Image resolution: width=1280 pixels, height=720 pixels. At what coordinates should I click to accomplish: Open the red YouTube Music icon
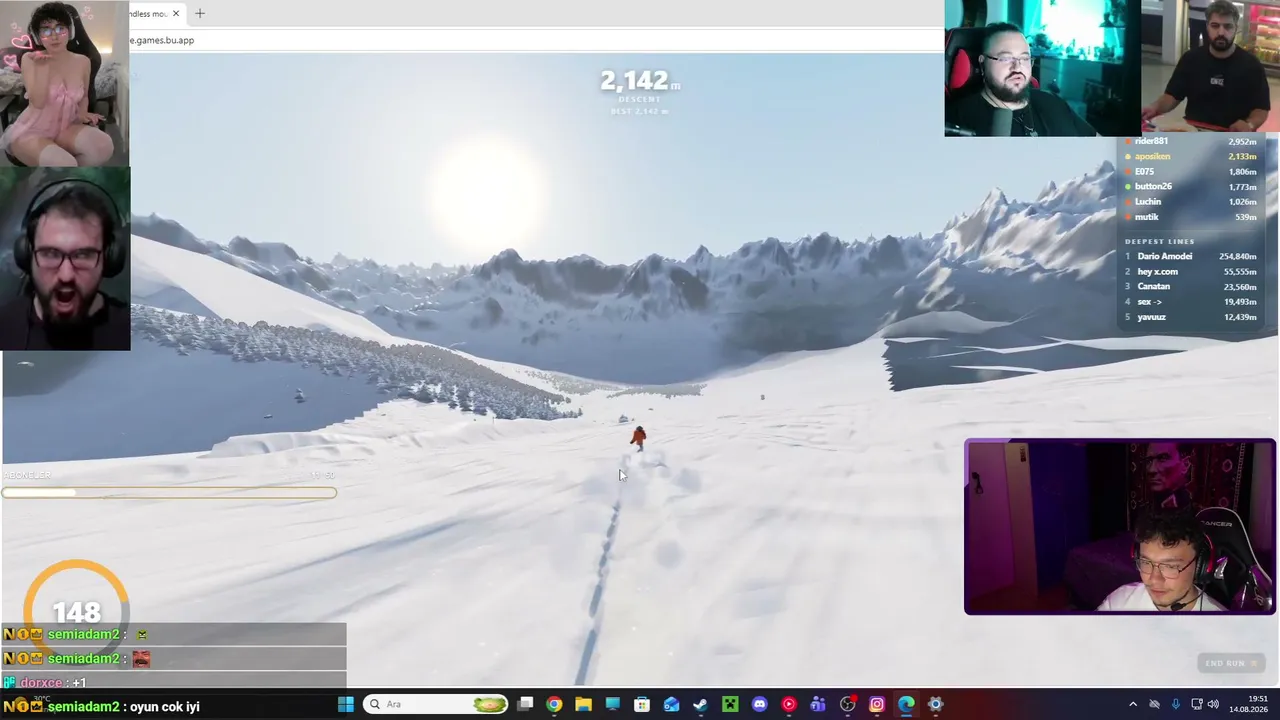point(789,704)
